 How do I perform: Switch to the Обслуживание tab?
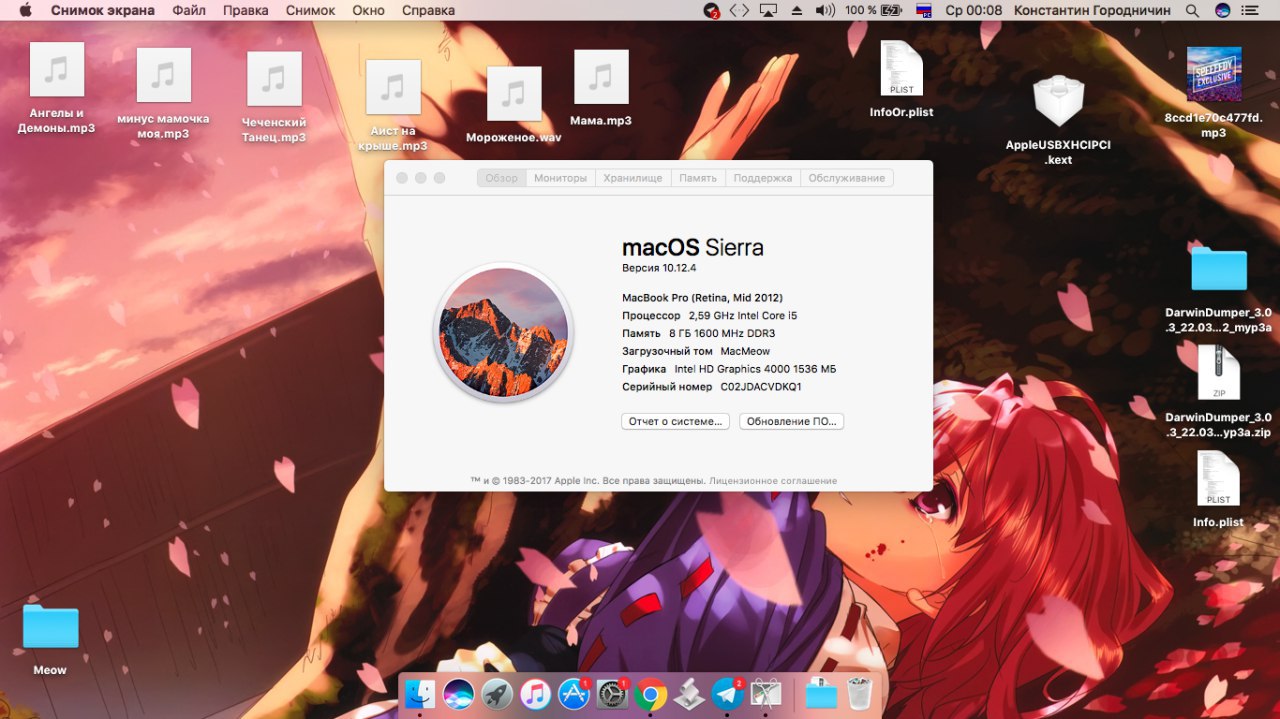point(847,178)
